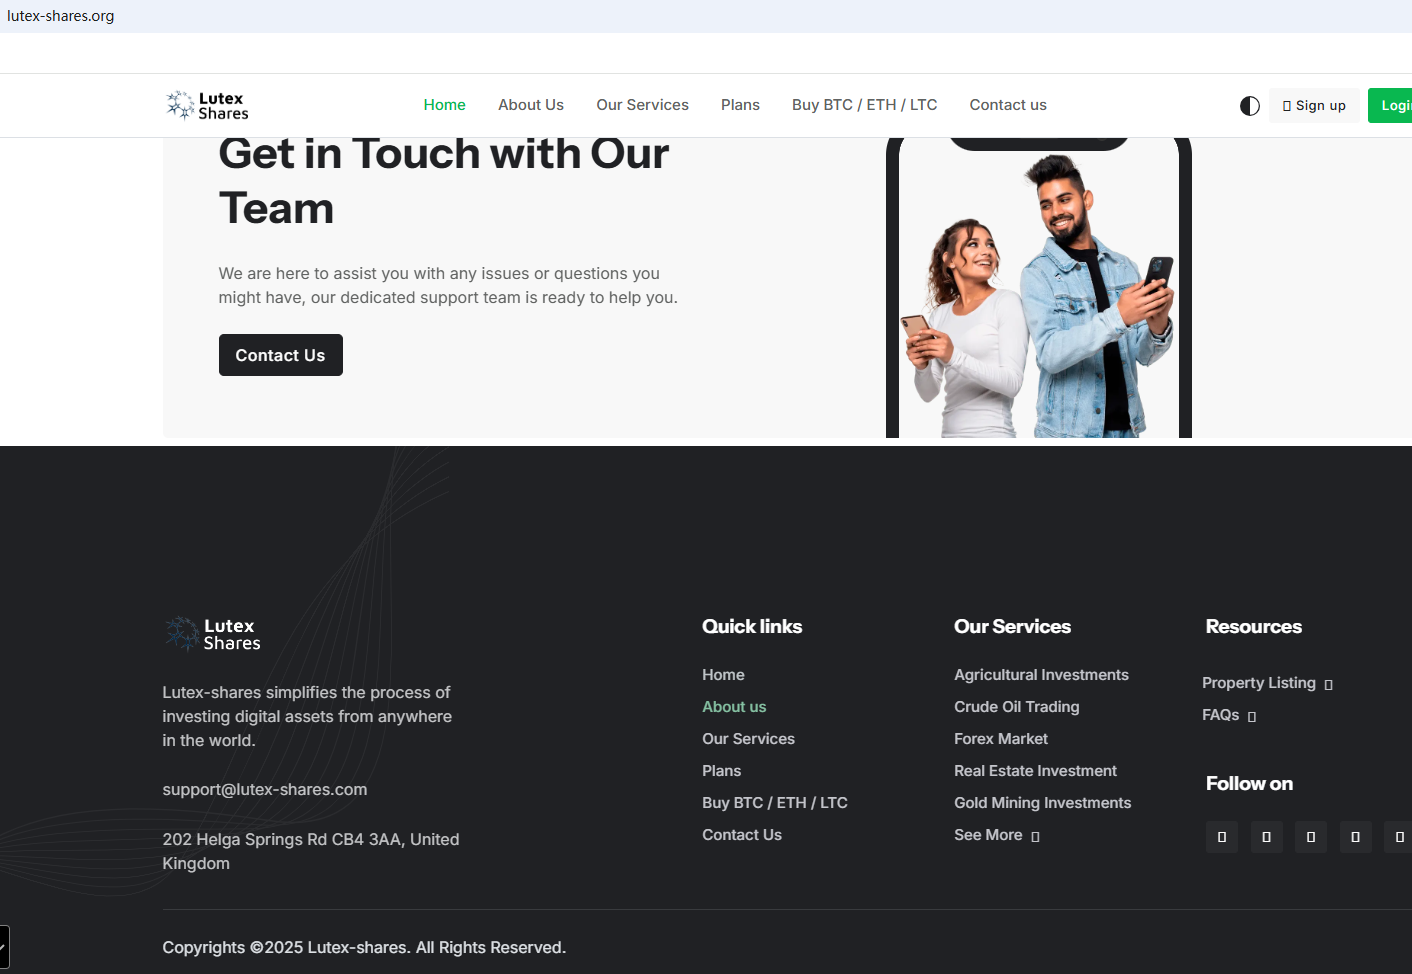Click the couple with phones image
Screen dimensions: 1412x974
1038,300
